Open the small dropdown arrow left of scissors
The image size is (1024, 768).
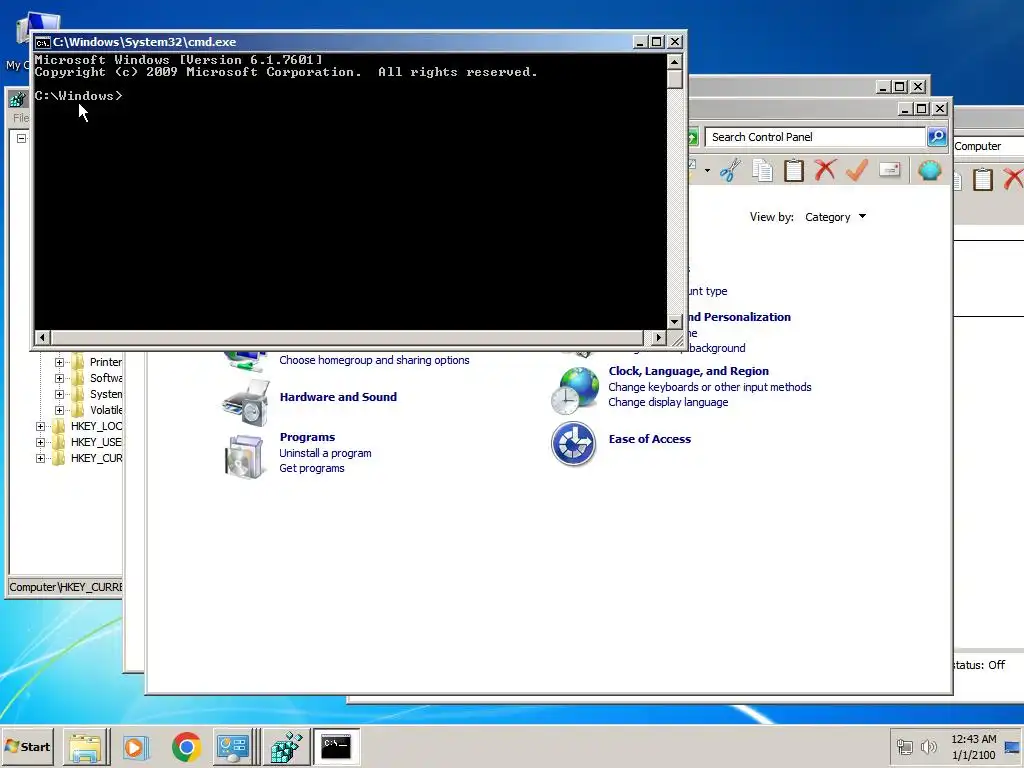[707, 171]
